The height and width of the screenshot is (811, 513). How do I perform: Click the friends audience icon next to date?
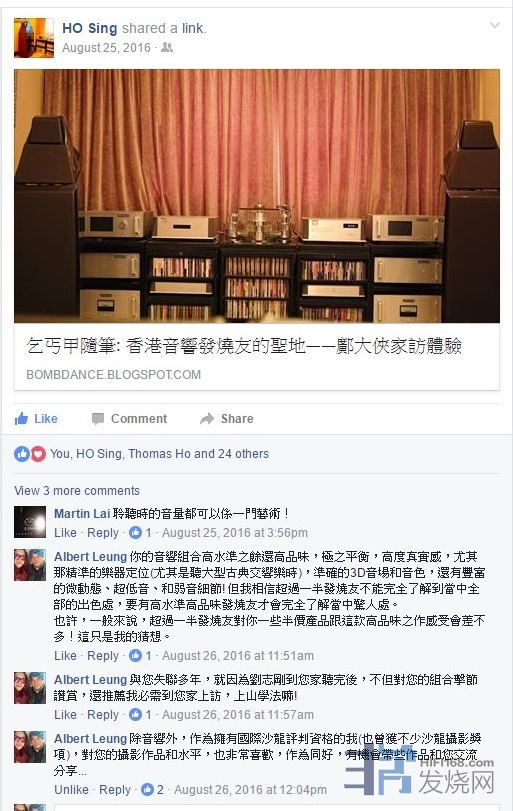click(167, 48)
